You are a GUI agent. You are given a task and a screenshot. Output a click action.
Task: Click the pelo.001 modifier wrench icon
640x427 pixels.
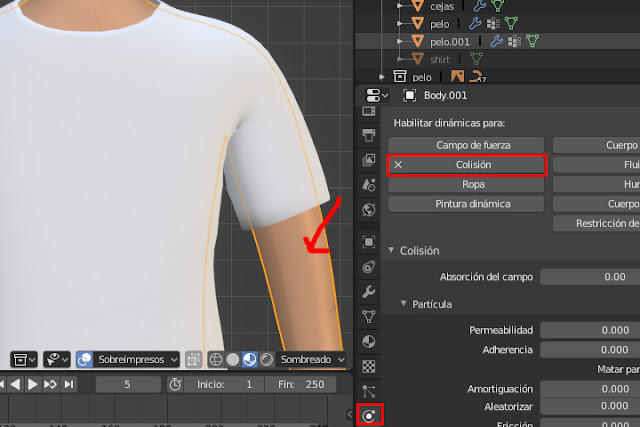click(x=496, y=41)
